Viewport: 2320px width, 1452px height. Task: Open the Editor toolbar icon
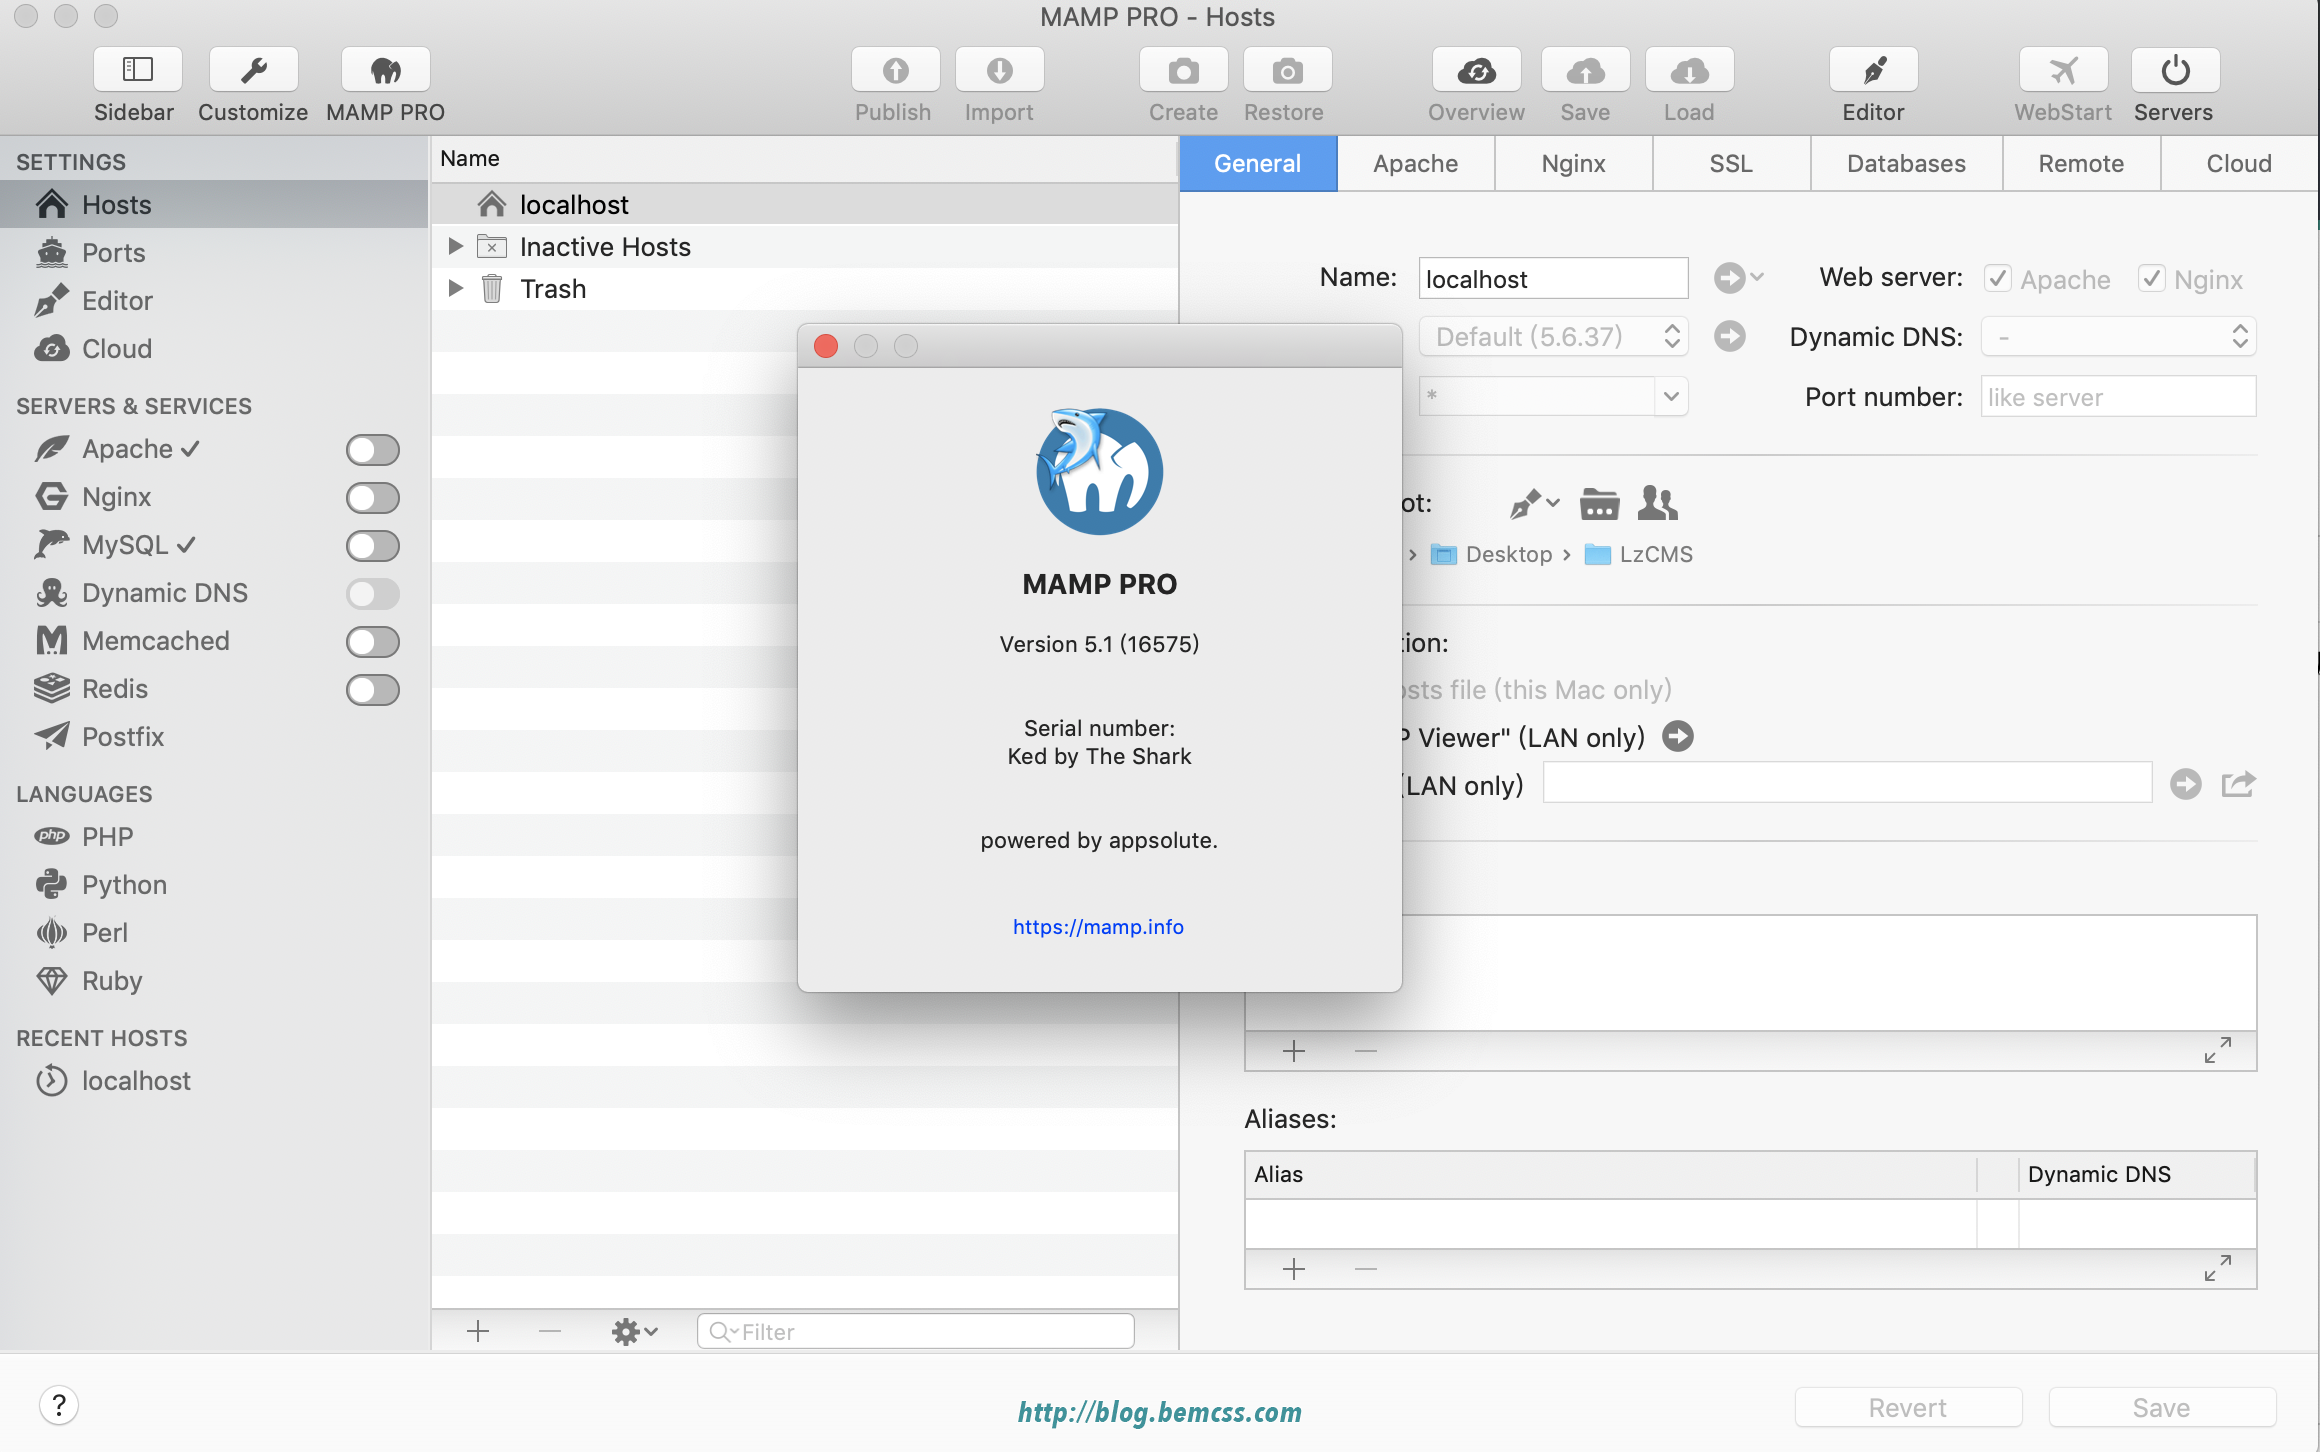1873,71
